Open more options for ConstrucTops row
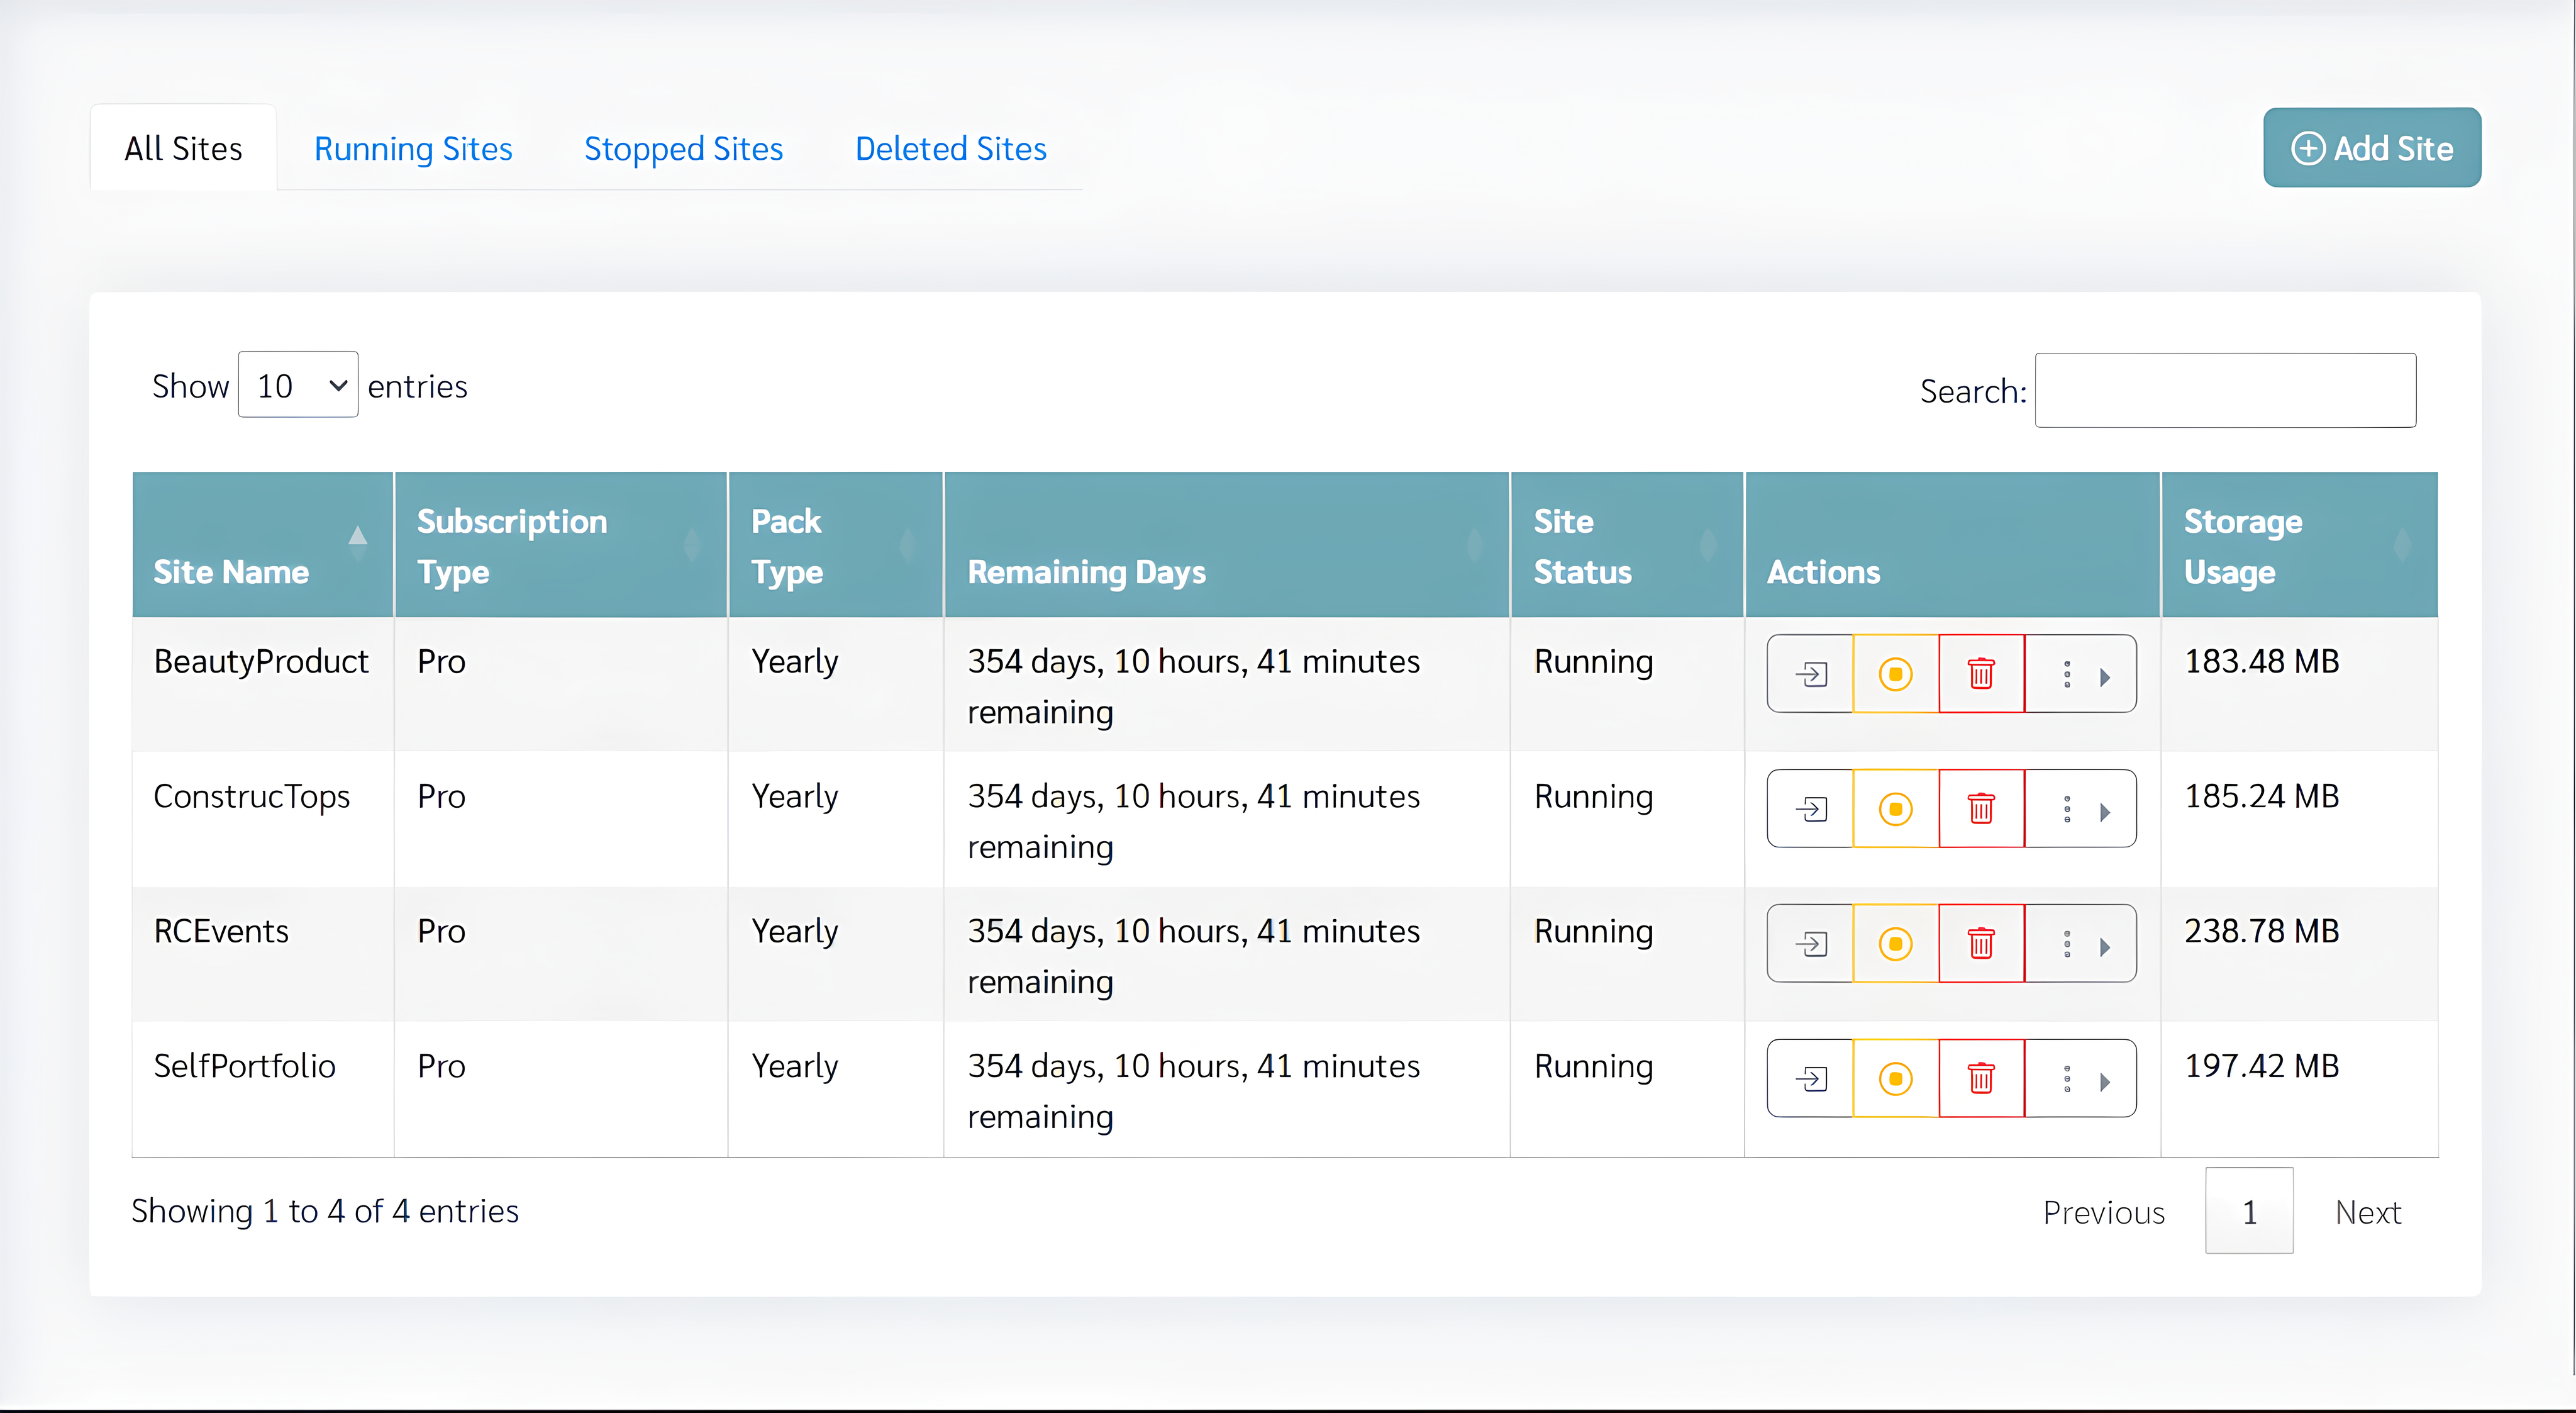The height and width of the screenshot is (1413, 2576). (x=2081, y=809)
